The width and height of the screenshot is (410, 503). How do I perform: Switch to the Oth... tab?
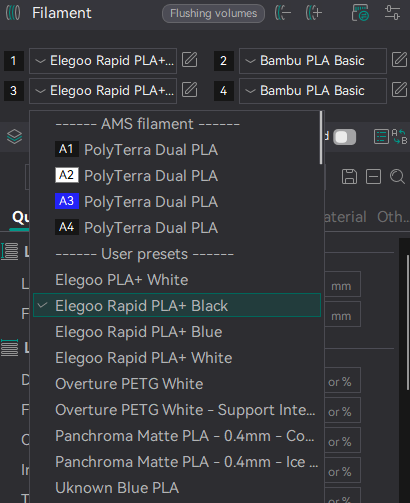click(x=393, y=217)
